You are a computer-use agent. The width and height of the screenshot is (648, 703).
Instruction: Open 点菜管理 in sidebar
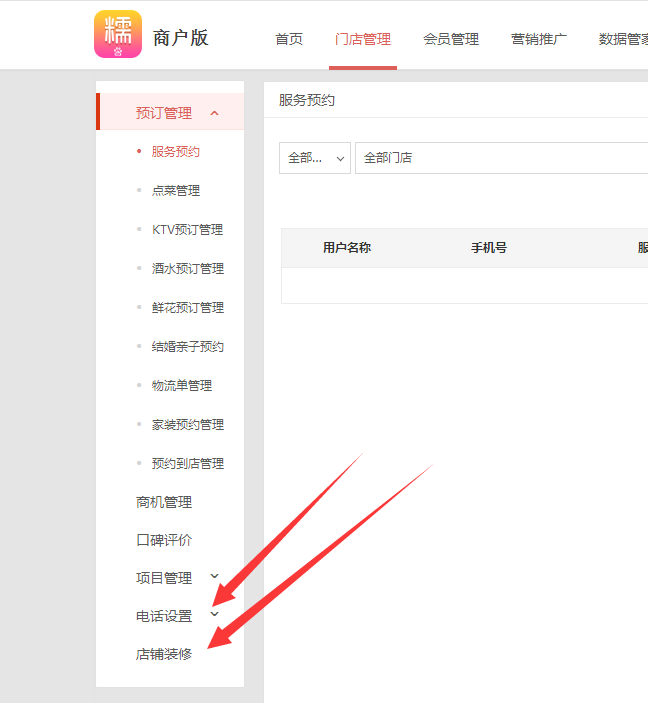[176, 191]
